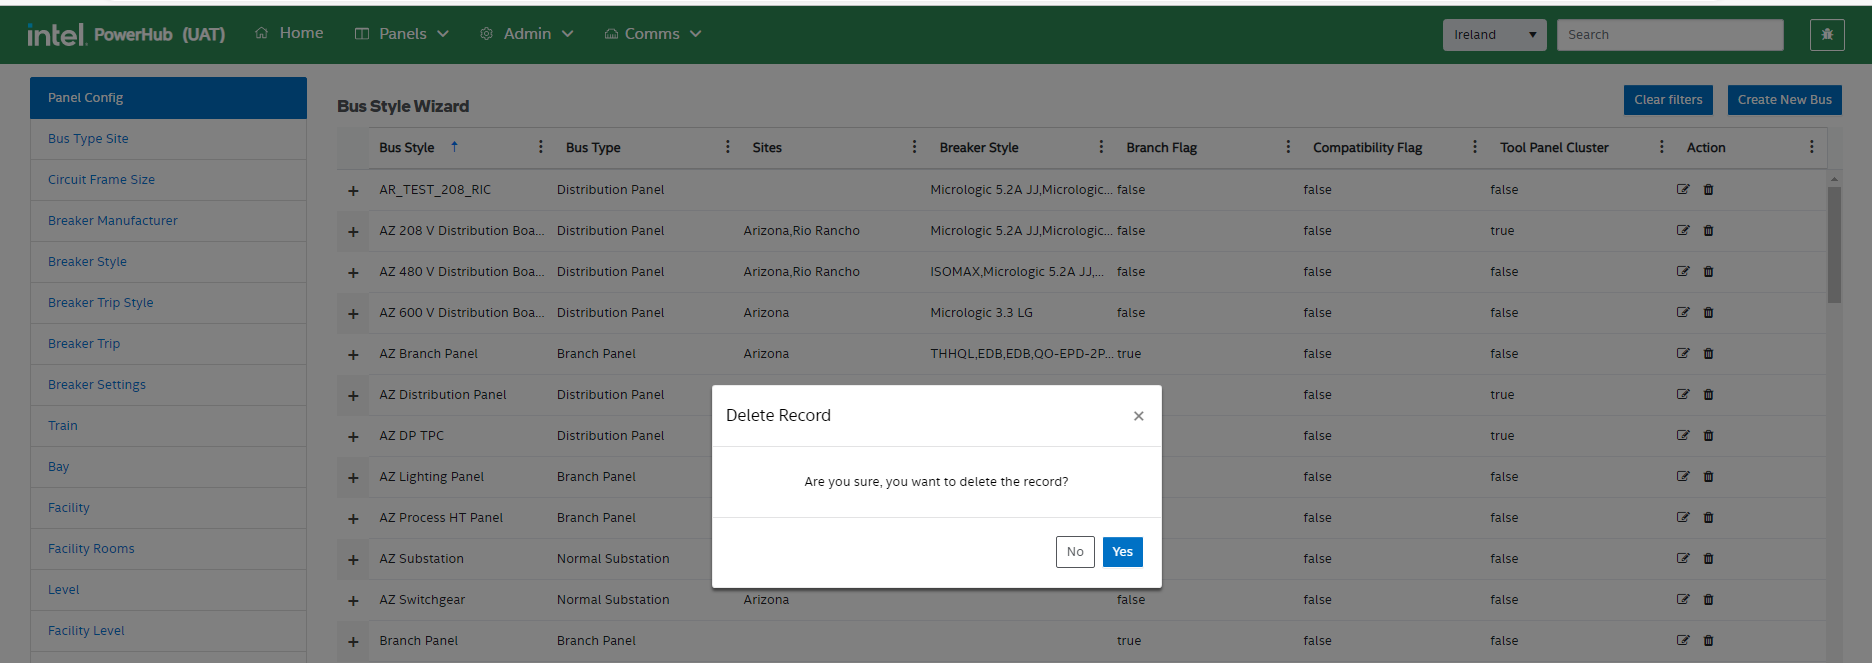Open the Admin menu
The image size is (1872, 663).
pos(527,34)
